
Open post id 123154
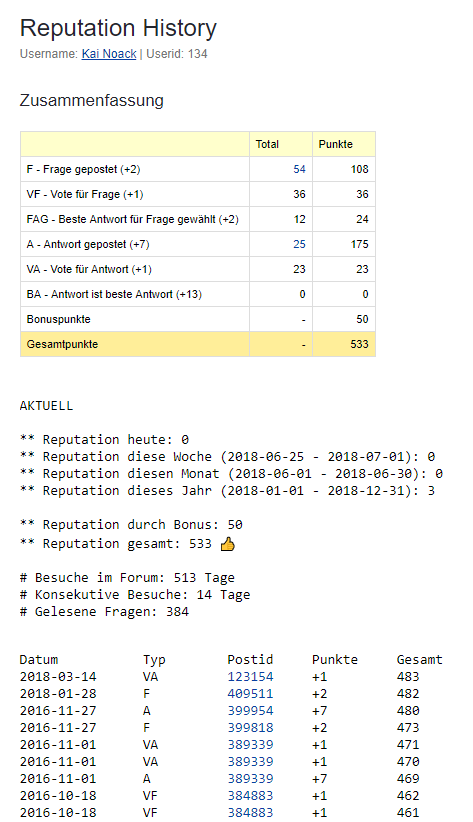(x=250, y=677)
